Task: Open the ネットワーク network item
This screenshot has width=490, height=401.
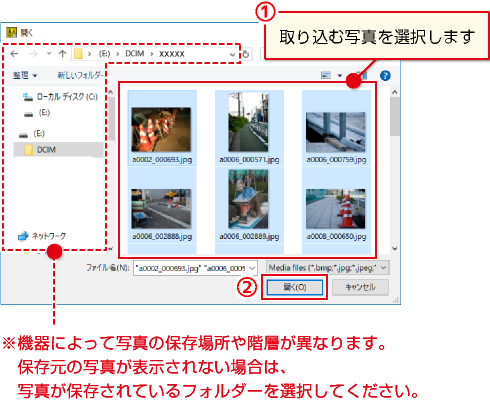Action: tap(42, 236)
